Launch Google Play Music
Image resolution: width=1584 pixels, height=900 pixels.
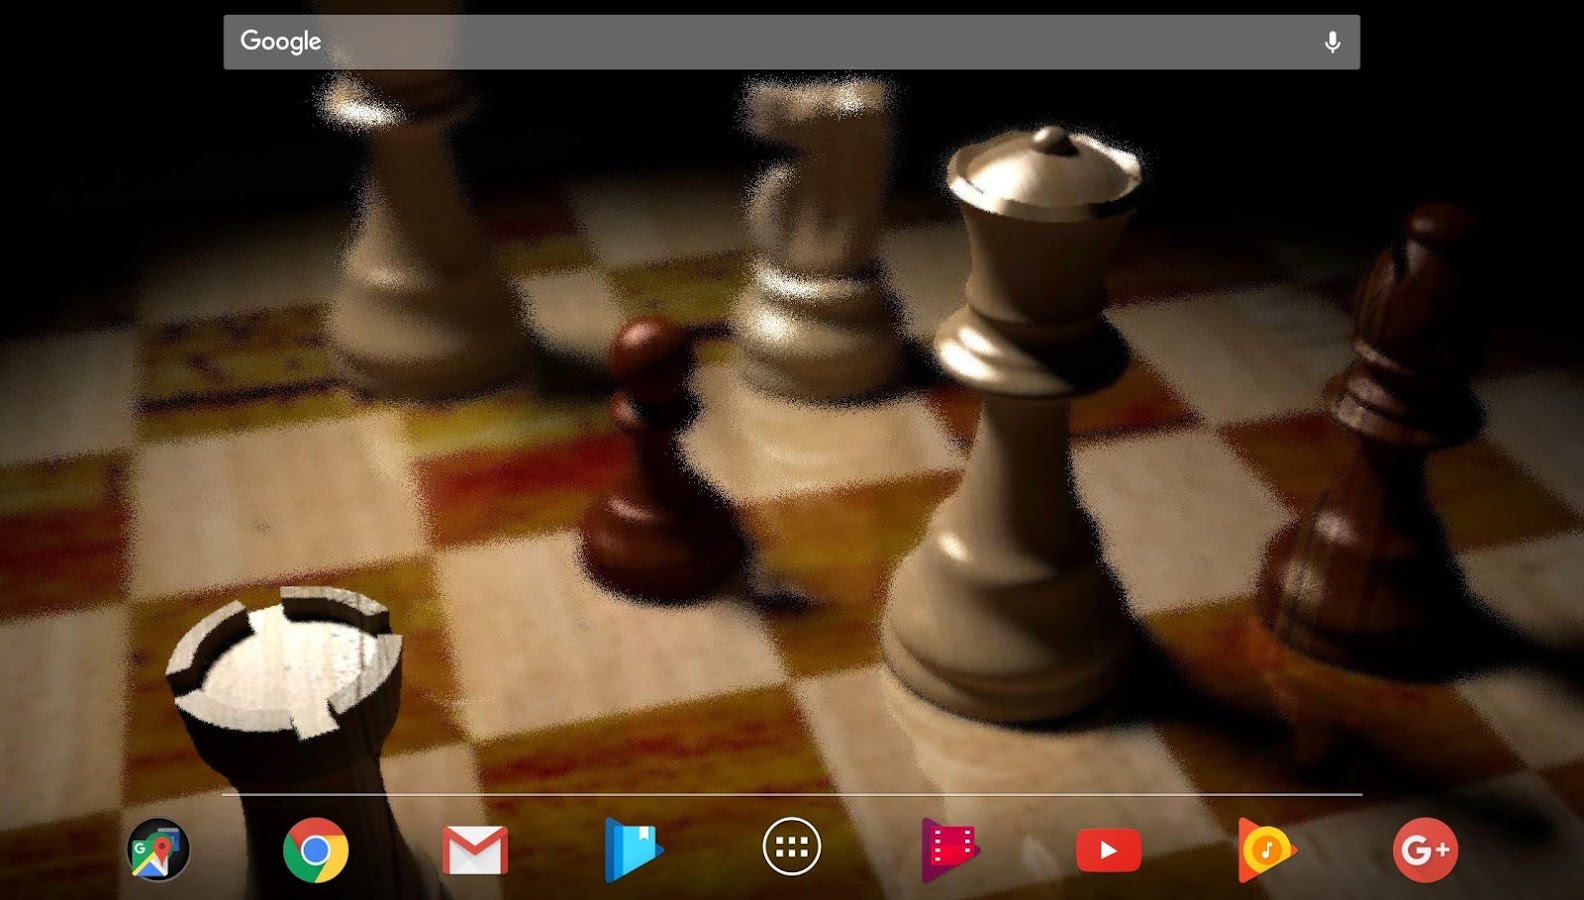click(1266, 850)
